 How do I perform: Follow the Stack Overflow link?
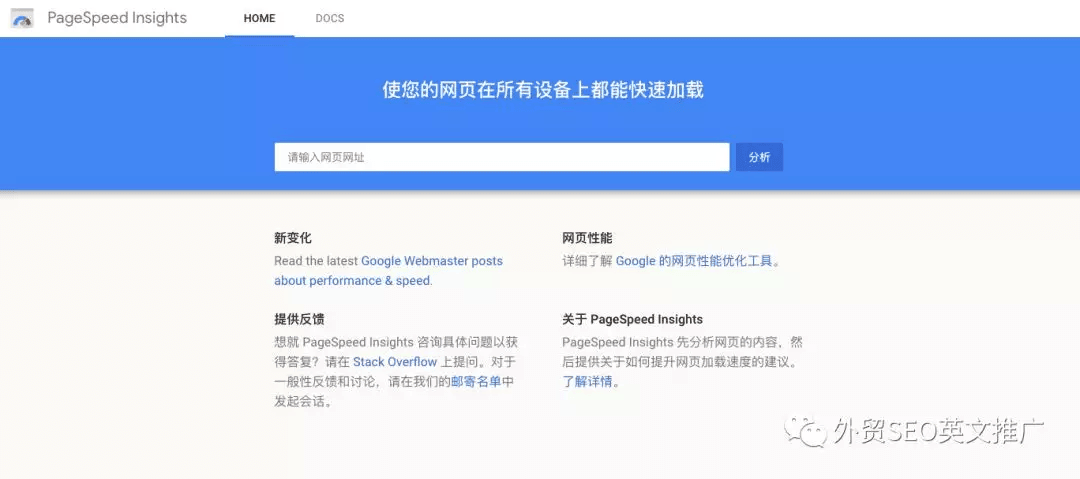tap(395, 362)
